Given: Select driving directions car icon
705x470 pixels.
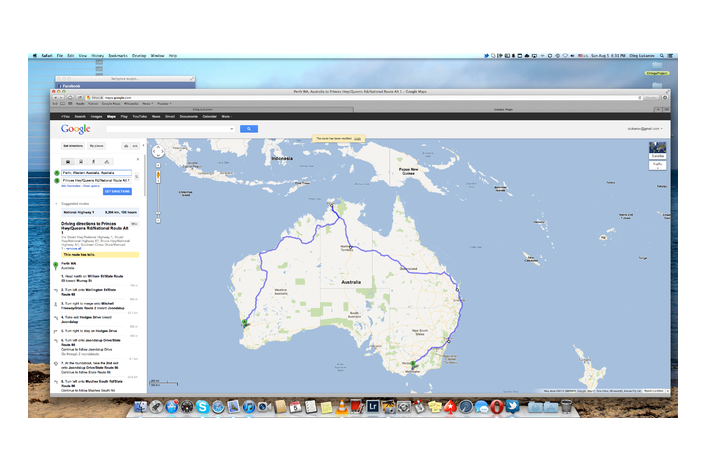Looking at the screenshot, I should [68, 161].
